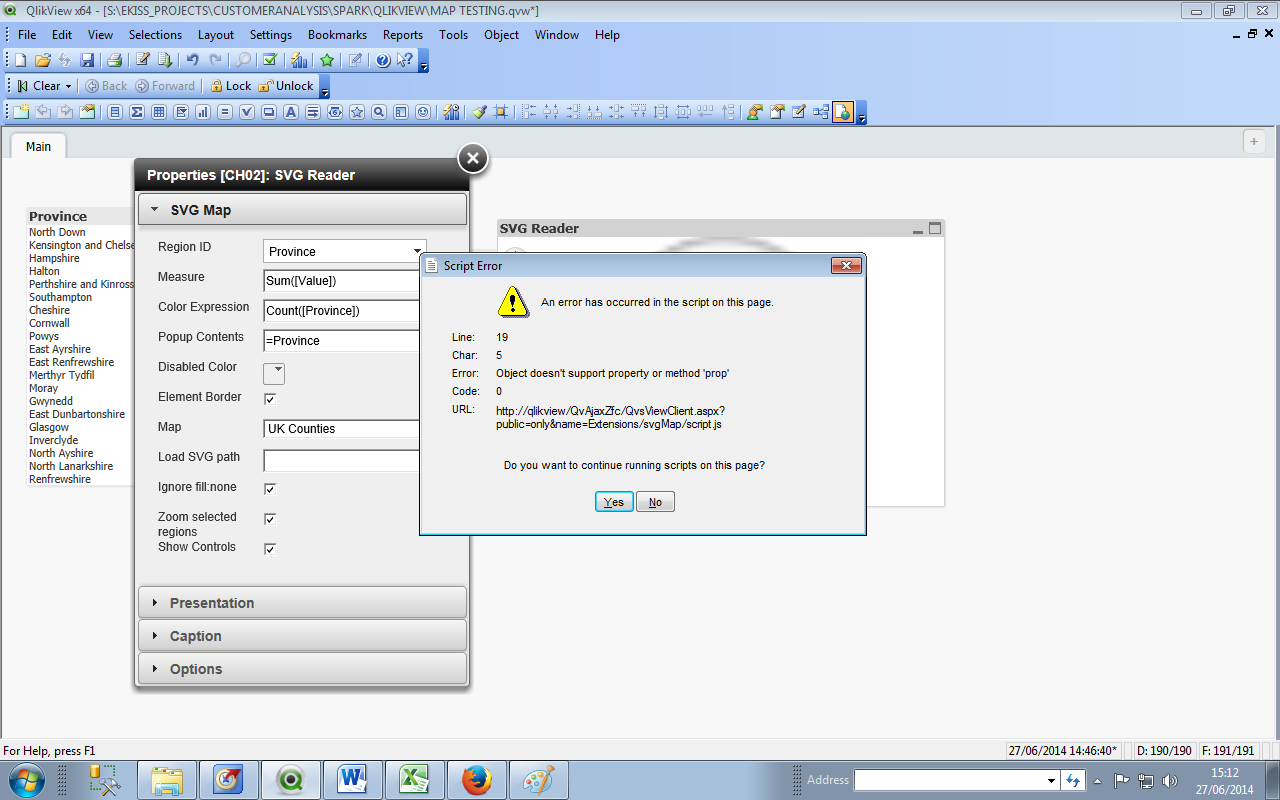The image size is (1280, 800).
Task: Print using the printer toolbar icon
Action: click(114, 60)
